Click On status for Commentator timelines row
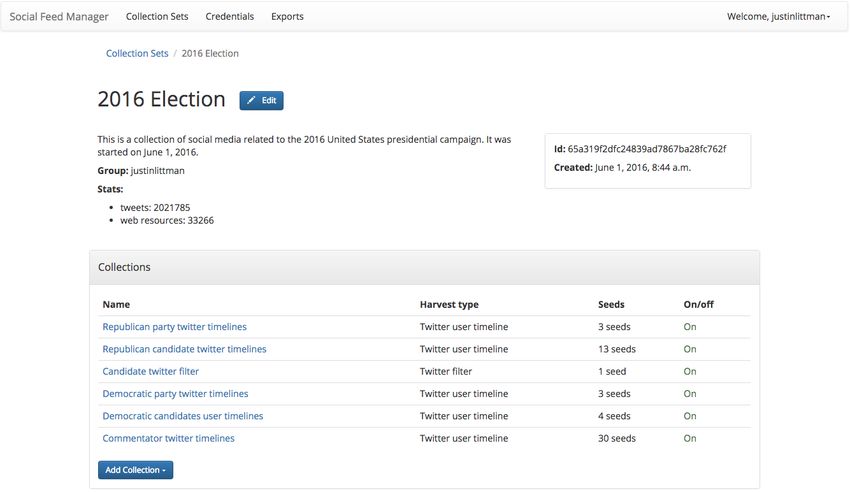Viewport: 850px width, 492px height. (690, 438)
